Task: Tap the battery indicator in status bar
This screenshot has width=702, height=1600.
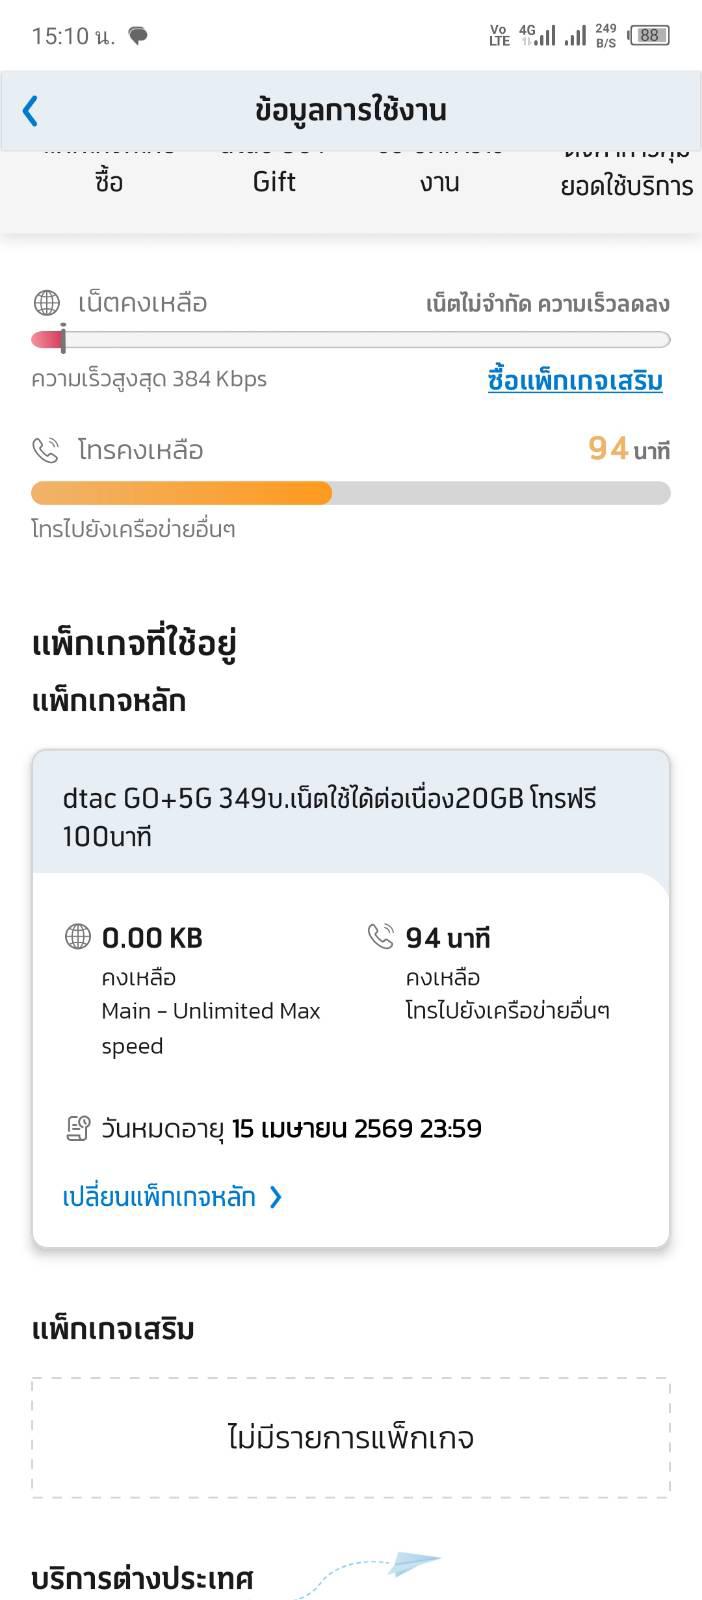Action: click(x=649, y=36)
